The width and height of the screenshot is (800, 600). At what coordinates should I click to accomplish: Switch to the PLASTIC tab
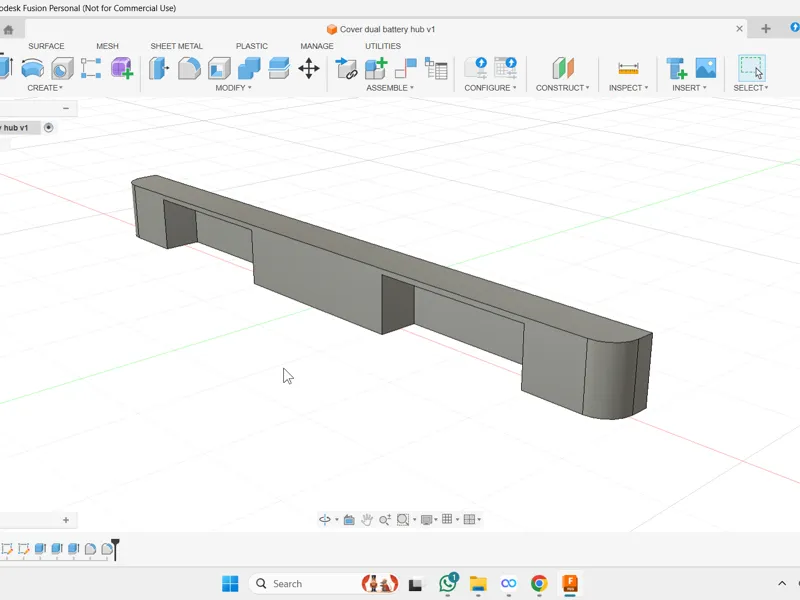252,46
